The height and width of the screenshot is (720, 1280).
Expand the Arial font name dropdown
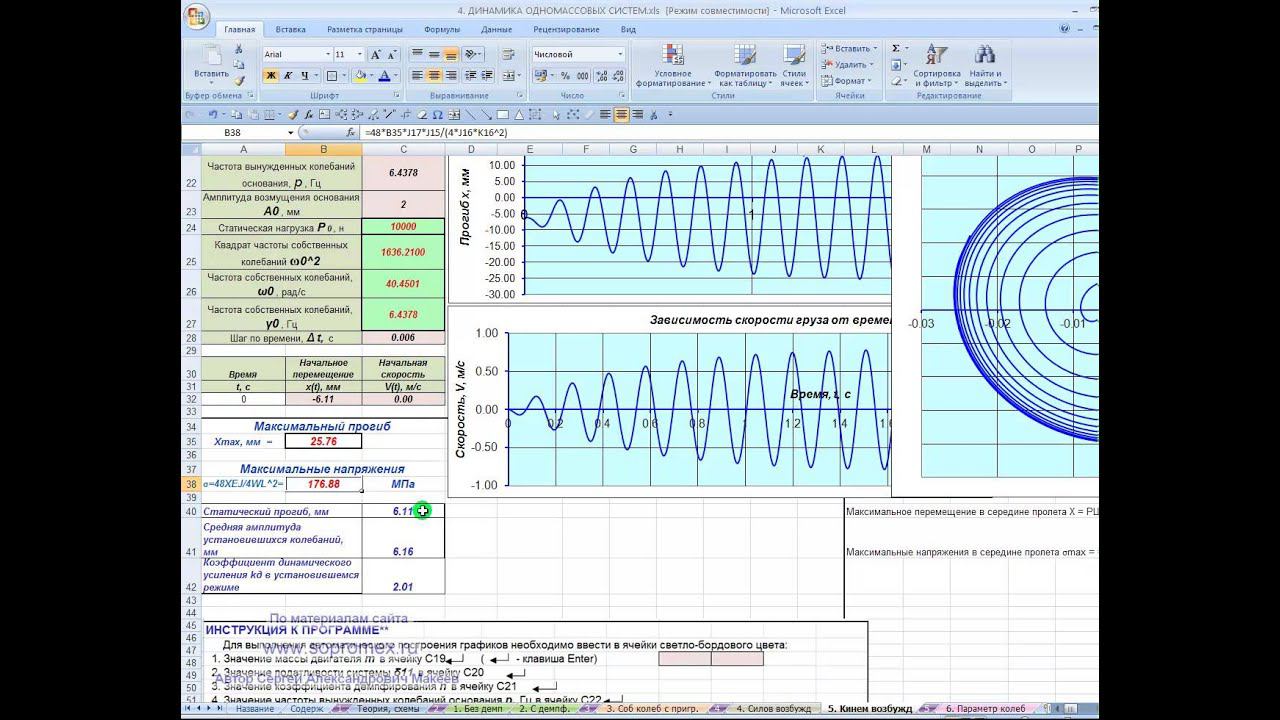[327, 54]
